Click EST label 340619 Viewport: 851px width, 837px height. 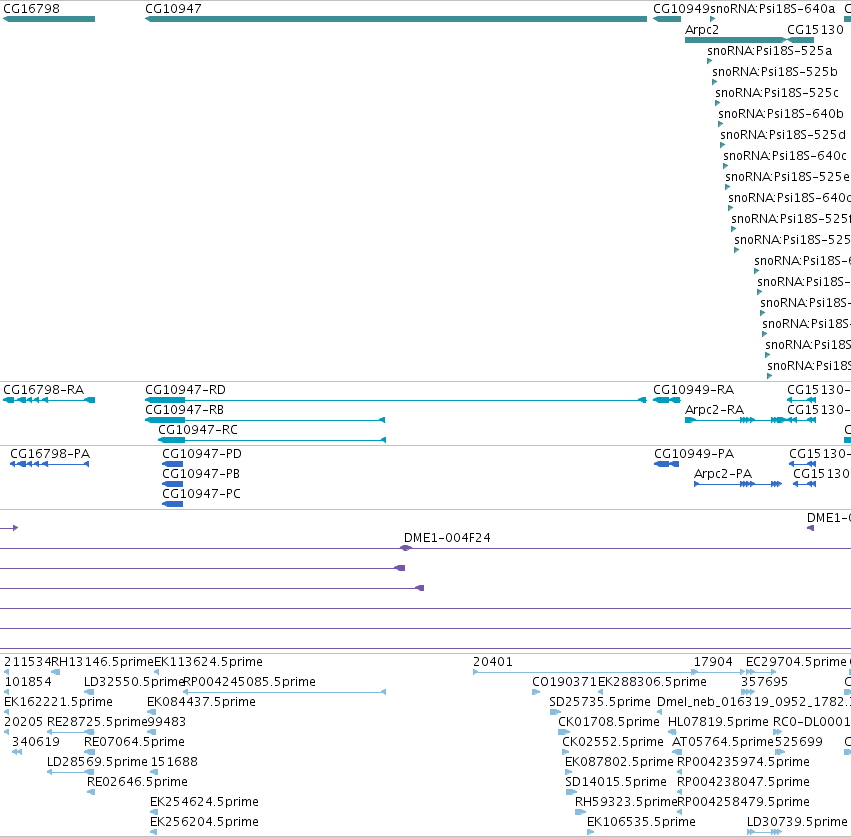pos(36,742)
